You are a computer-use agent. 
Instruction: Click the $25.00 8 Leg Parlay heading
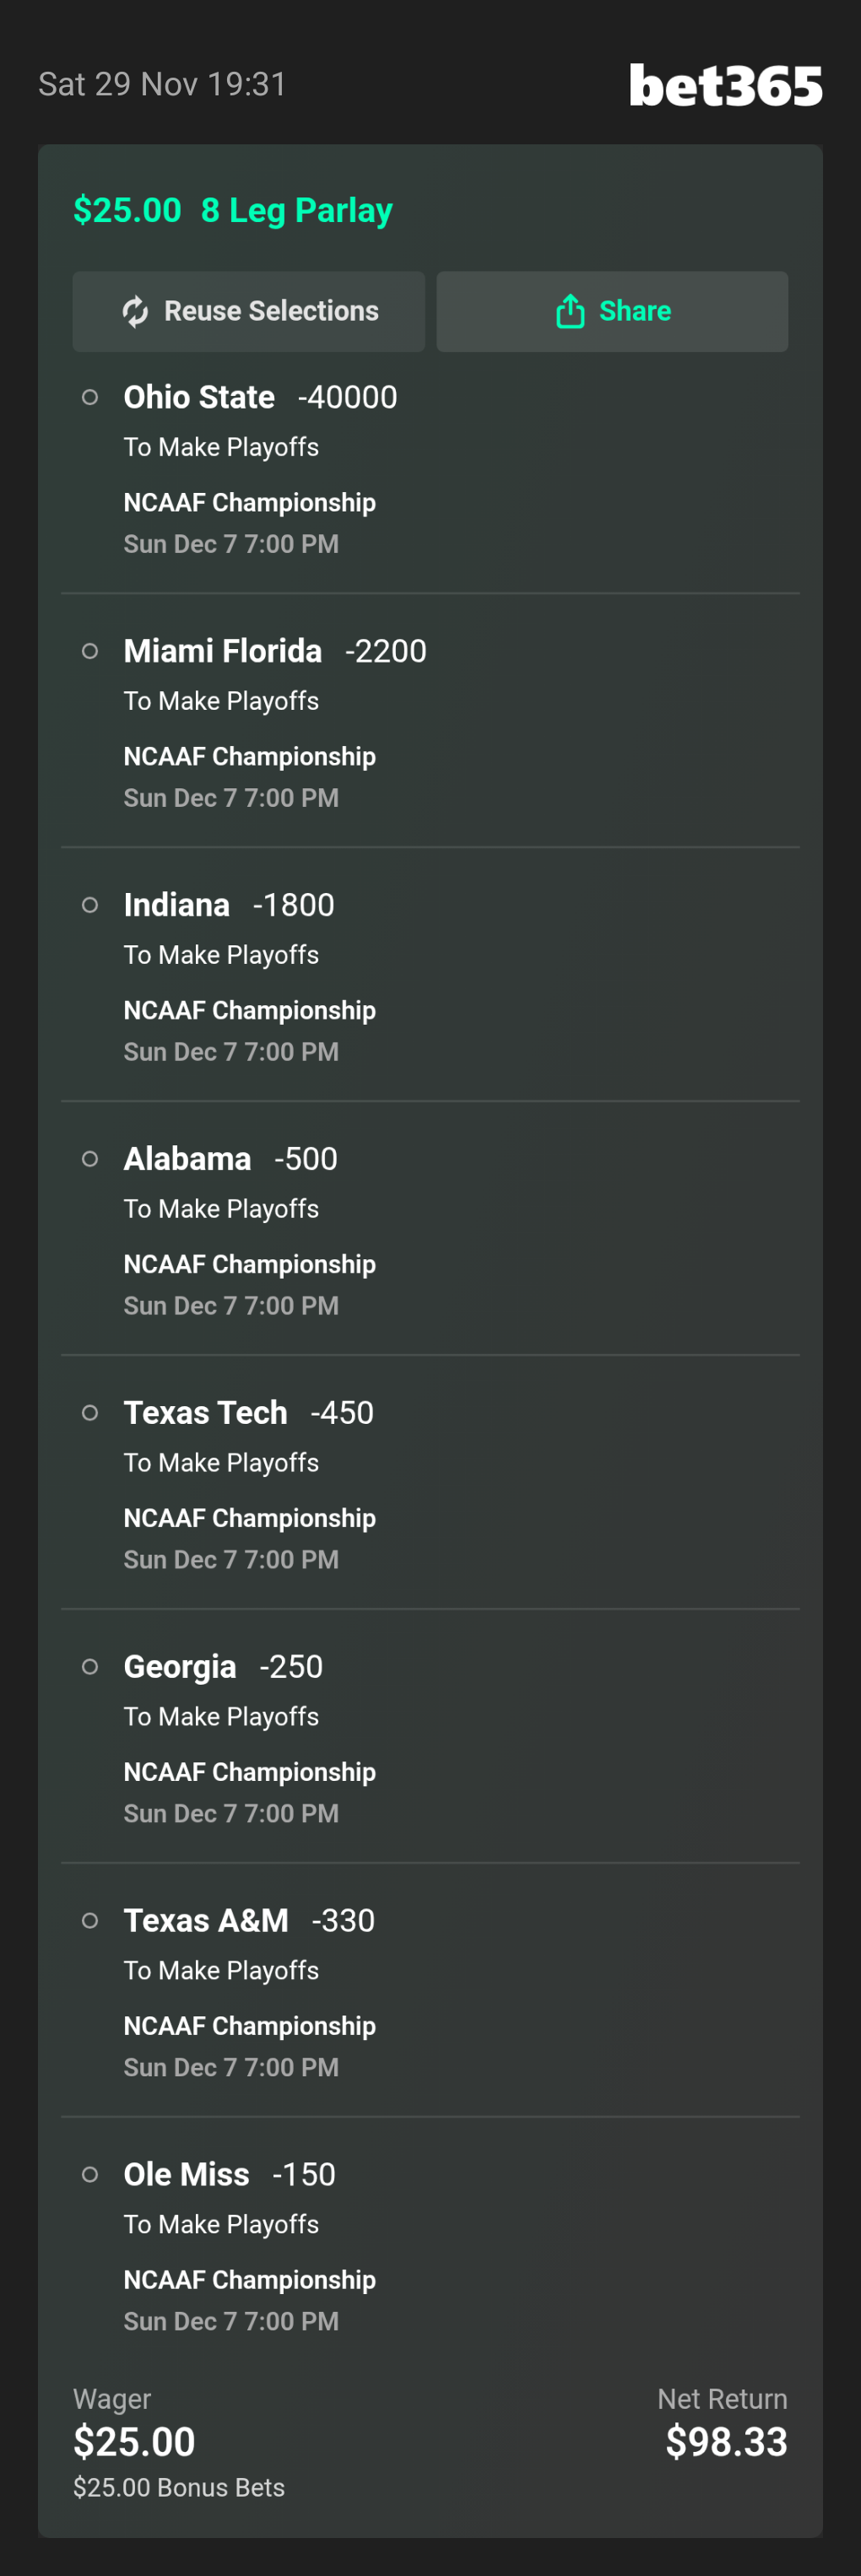[x=233, y=211]
